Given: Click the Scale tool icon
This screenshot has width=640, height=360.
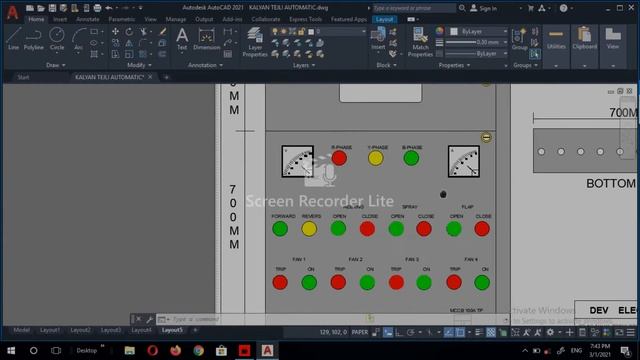Looking at the screenshot, I should pyautogui.click(x=129, y=54).
